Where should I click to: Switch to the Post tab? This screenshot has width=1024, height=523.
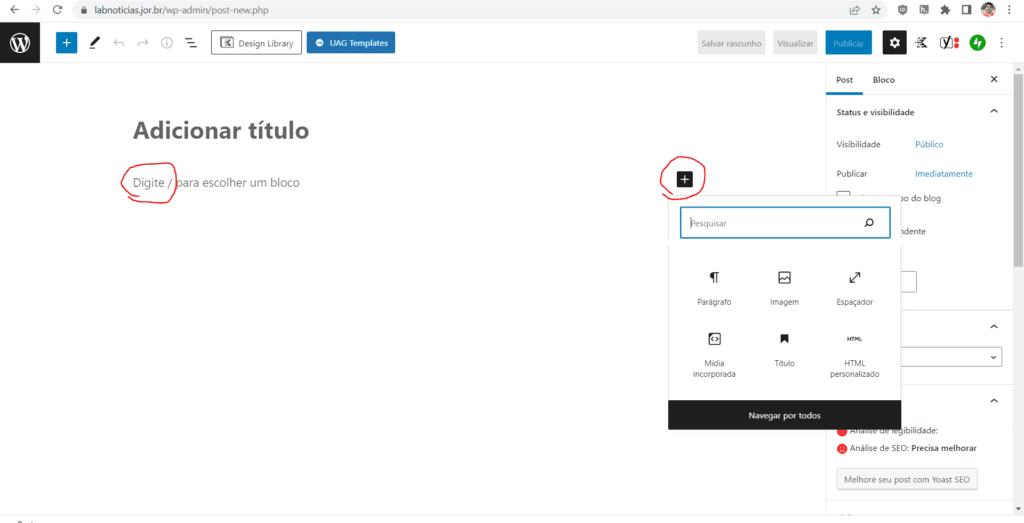click(845, 80)
